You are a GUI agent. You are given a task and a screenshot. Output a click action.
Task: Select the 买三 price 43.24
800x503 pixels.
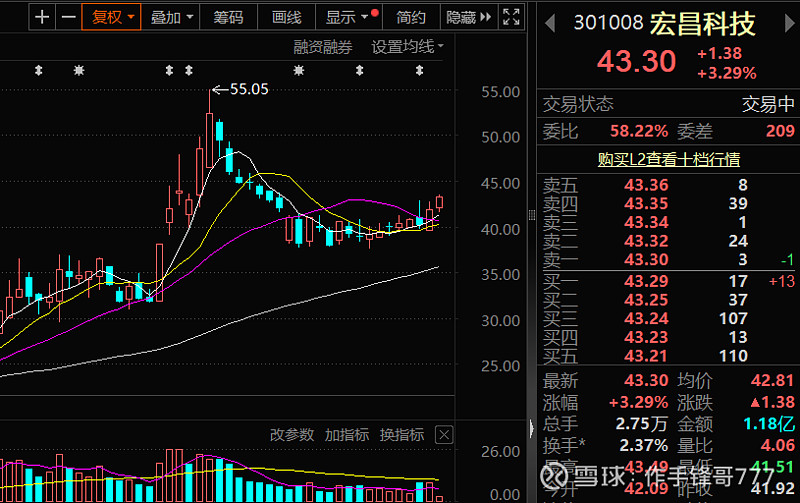point(646,319)
